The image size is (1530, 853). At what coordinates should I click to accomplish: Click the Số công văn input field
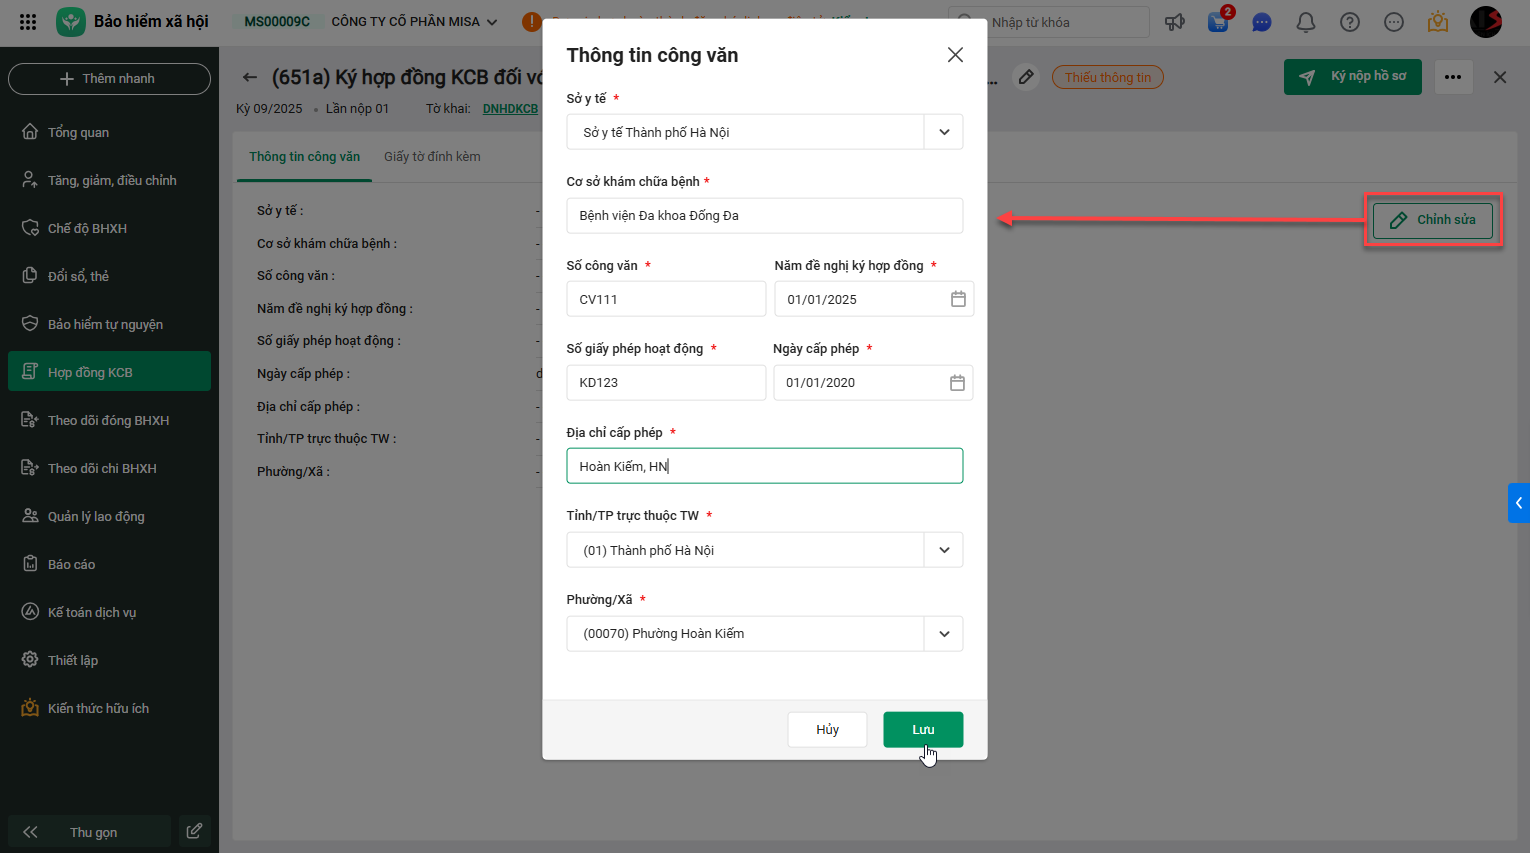coord(665,299)
